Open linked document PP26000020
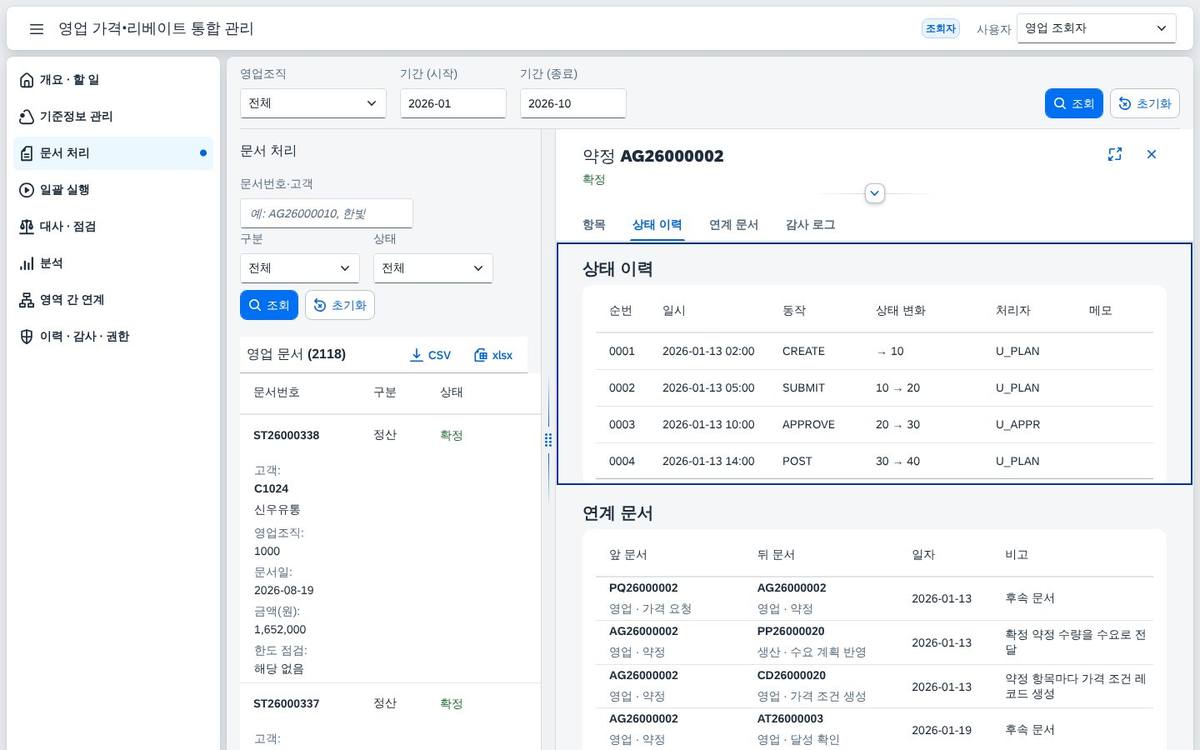Viewport: 1200px width, 750px height. click(x=791, y=631)
